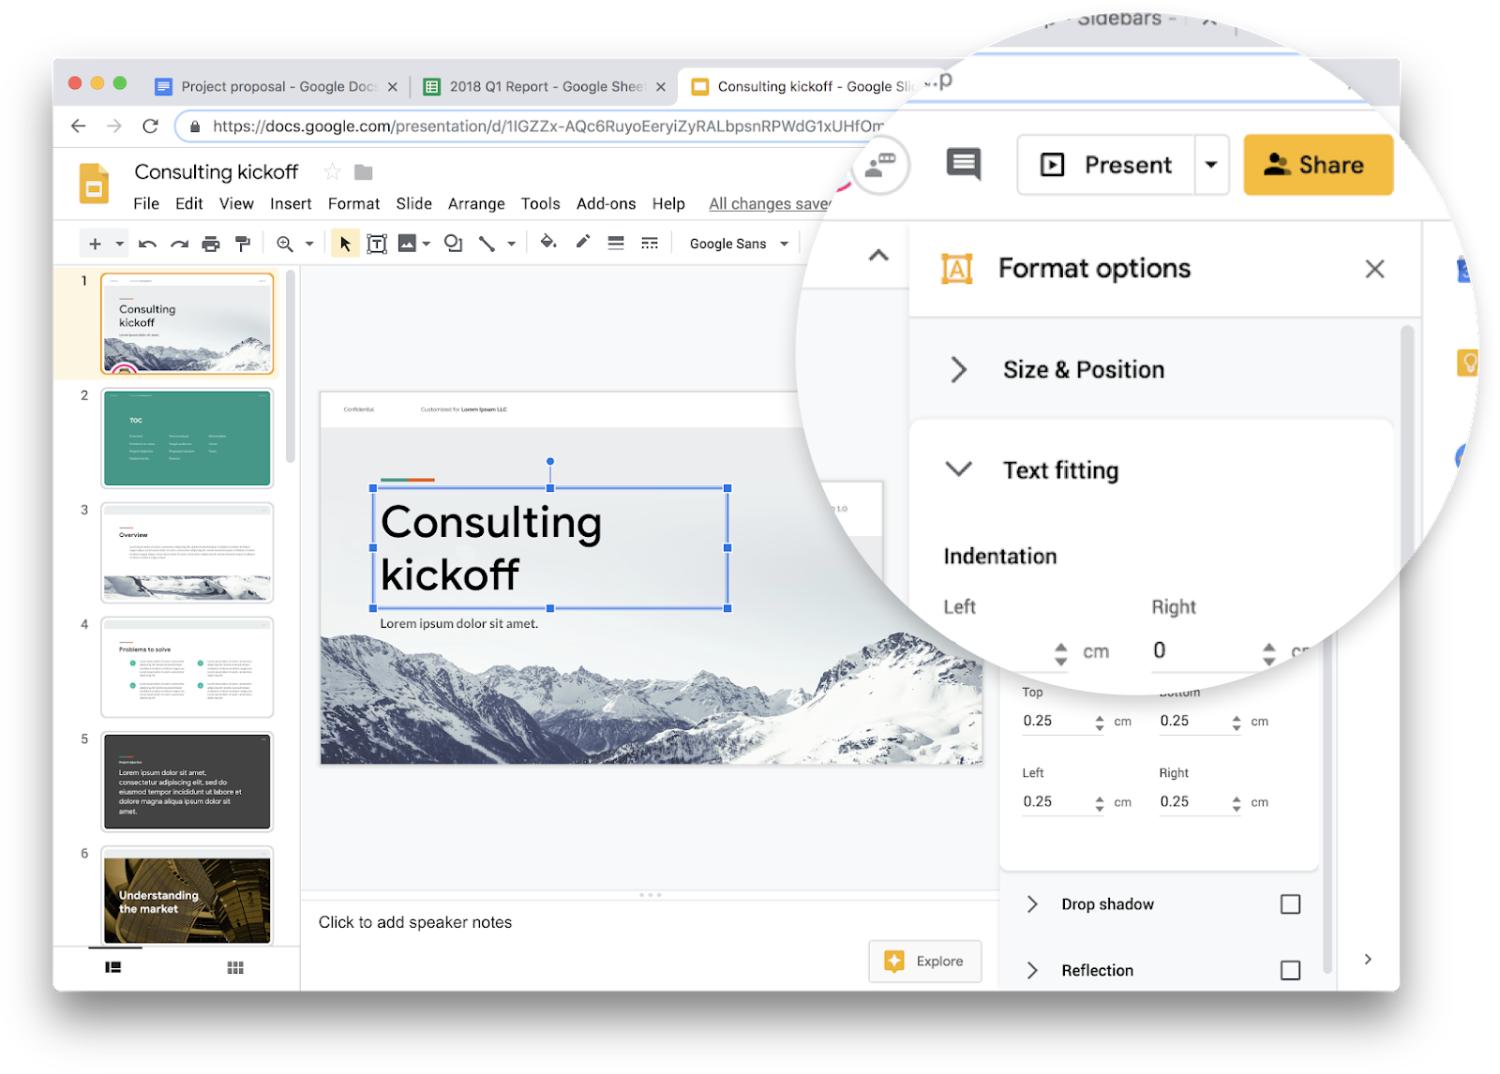Click the Print icon in toolbar
The width and height of the screenshot is (1500, 1074).
(210, 244)
